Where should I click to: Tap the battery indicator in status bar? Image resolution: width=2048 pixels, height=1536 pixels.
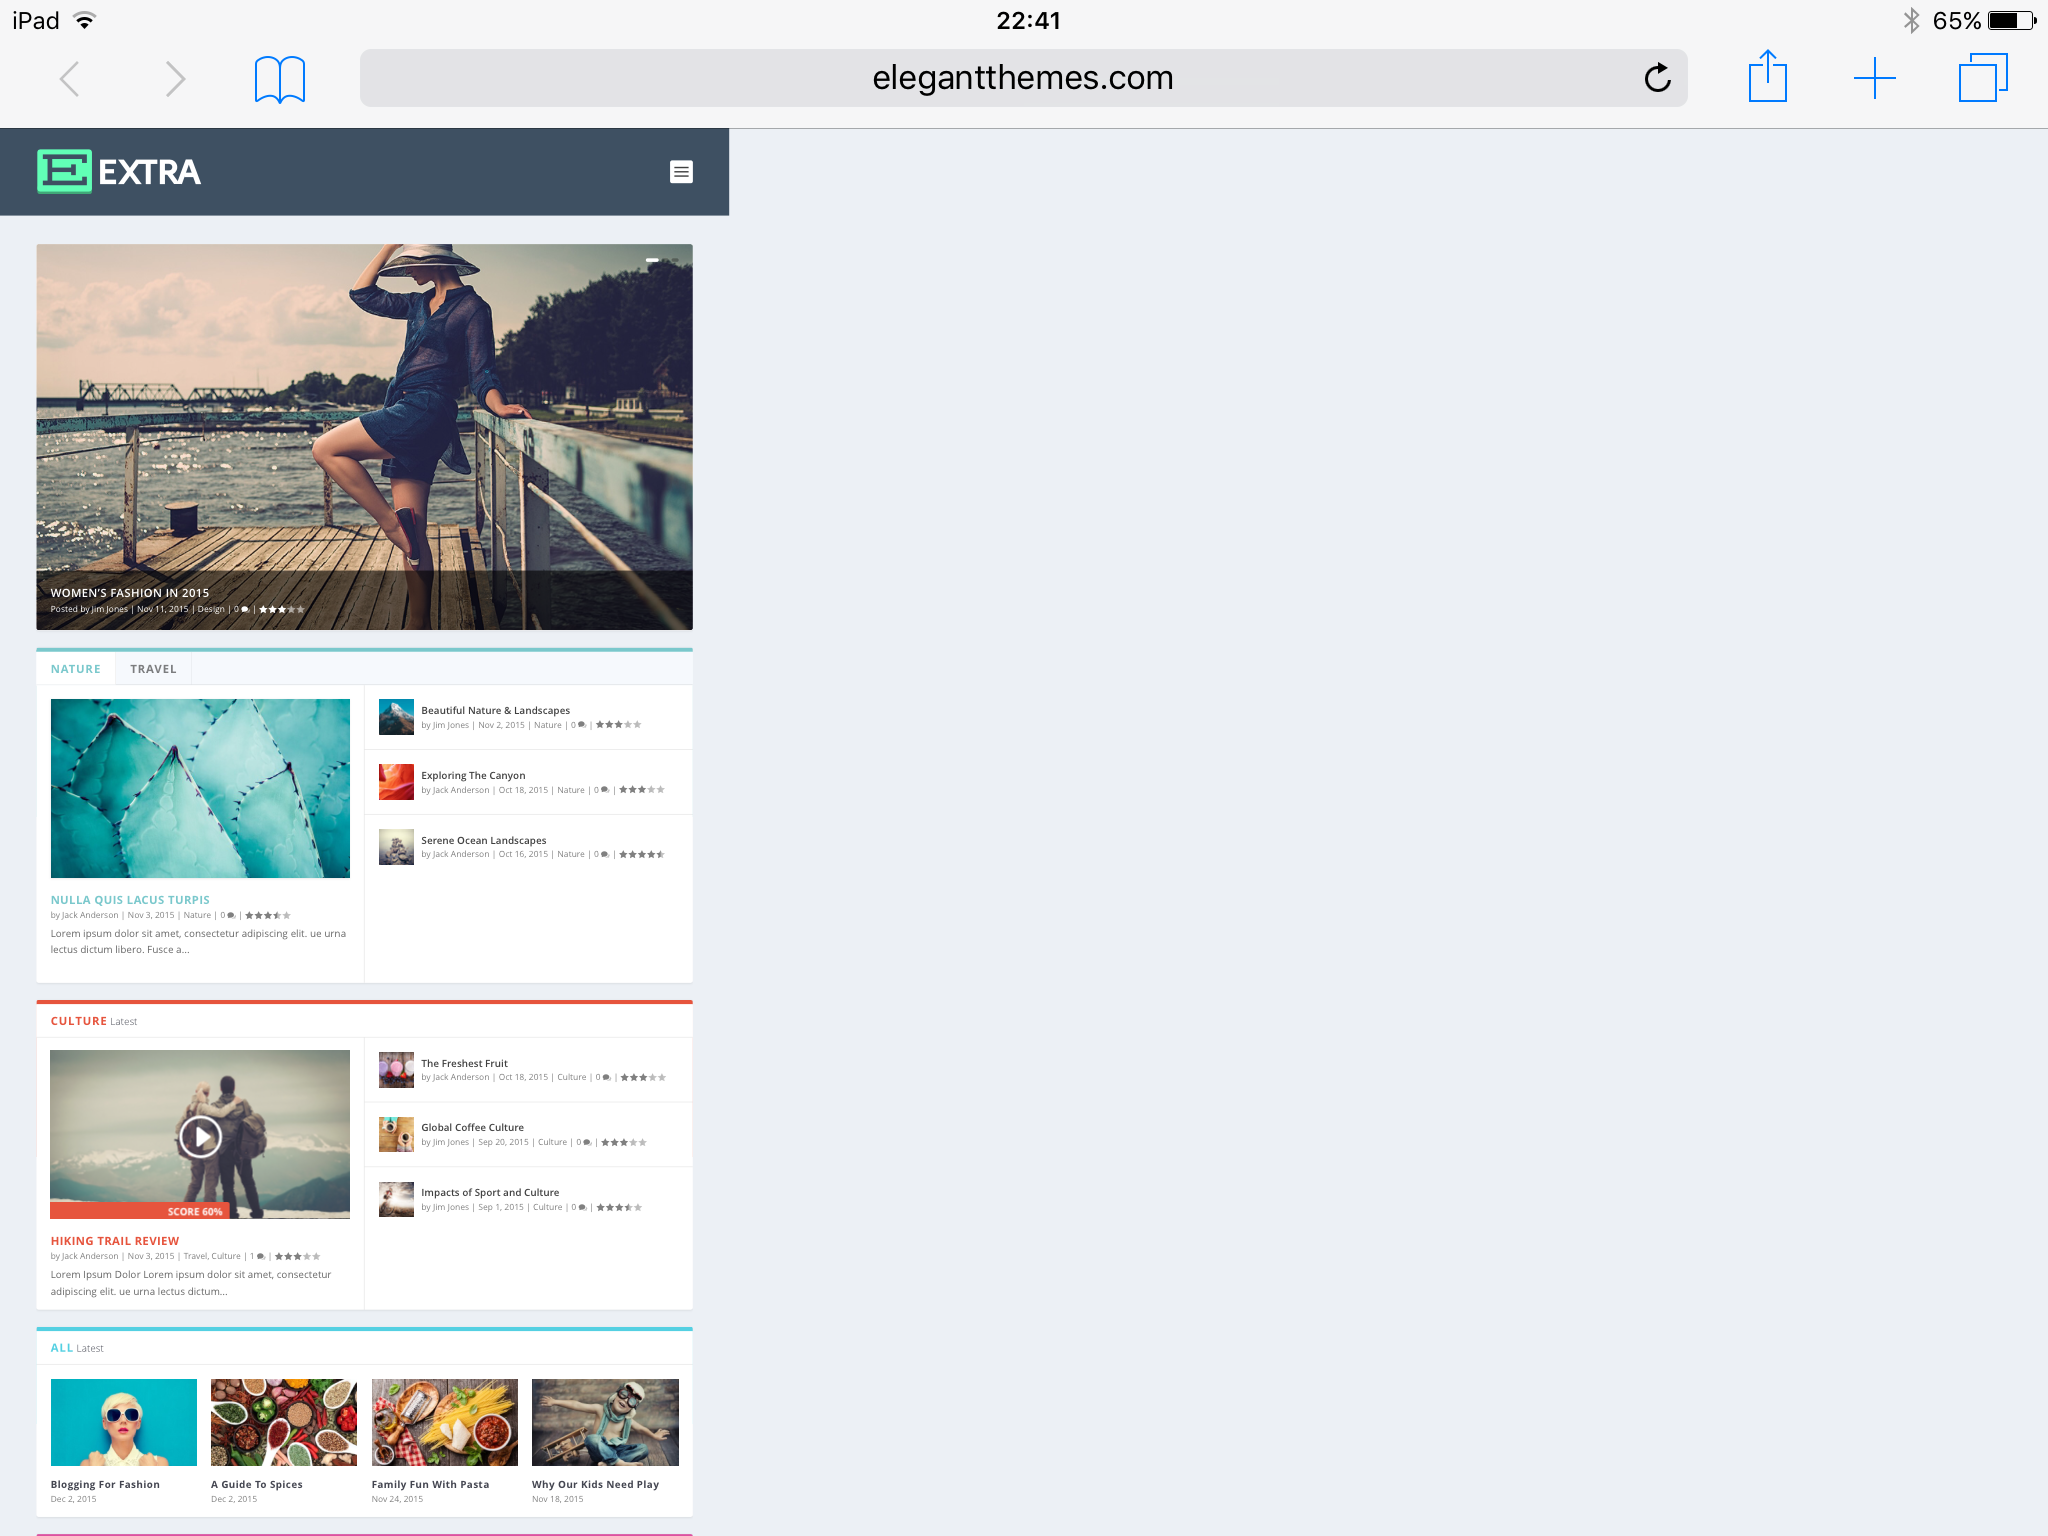[2012, 20]
